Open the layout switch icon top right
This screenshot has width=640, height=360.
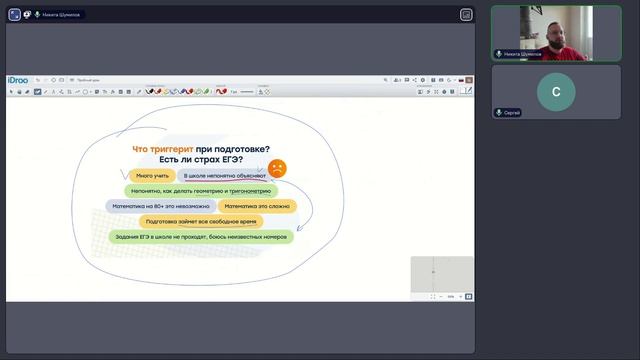(x=466, y=15)
